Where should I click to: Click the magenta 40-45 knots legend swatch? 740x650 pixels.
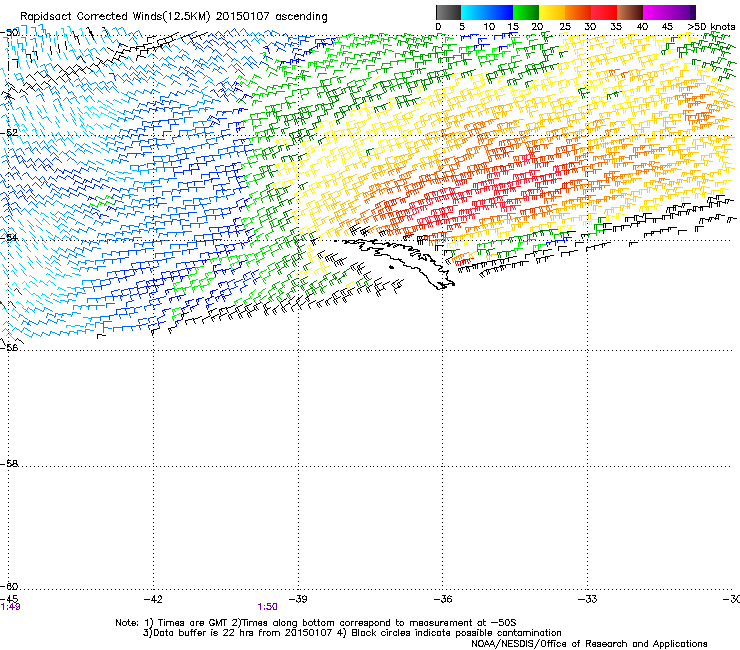(x=656, y=12)
